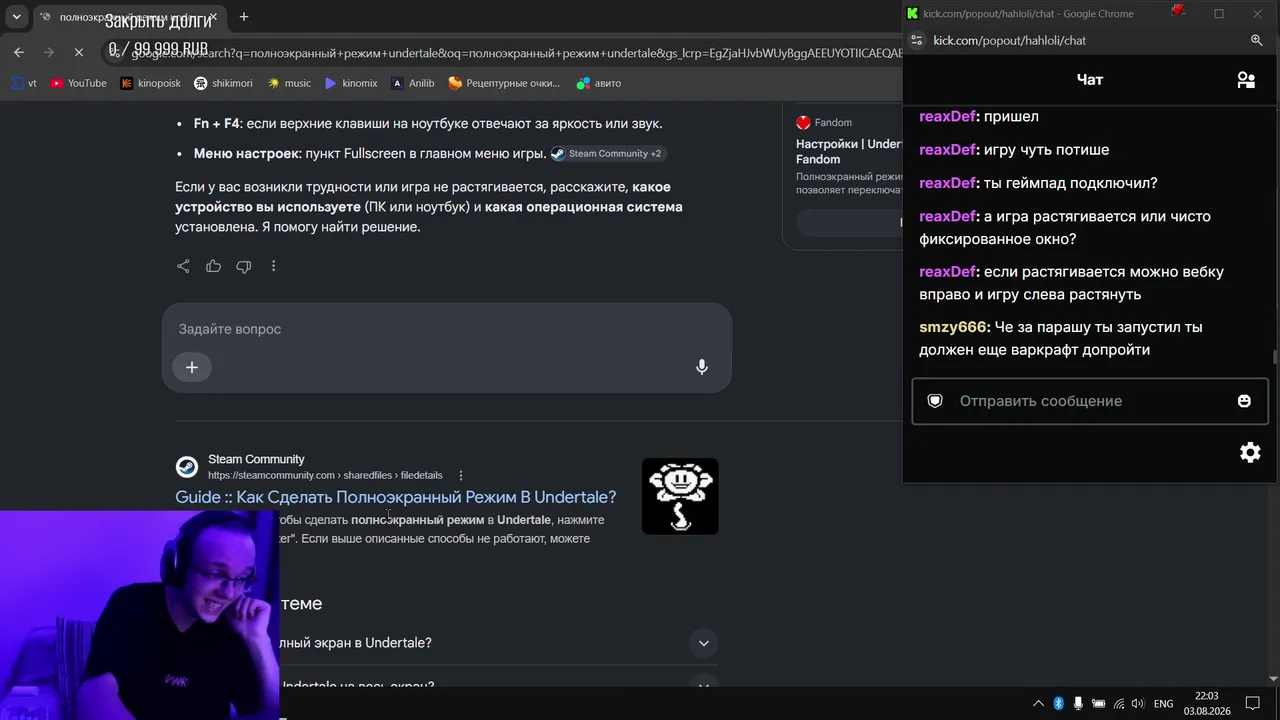Open the Anilib bookmark
The image size is (1280, 720).
(413, 83)
